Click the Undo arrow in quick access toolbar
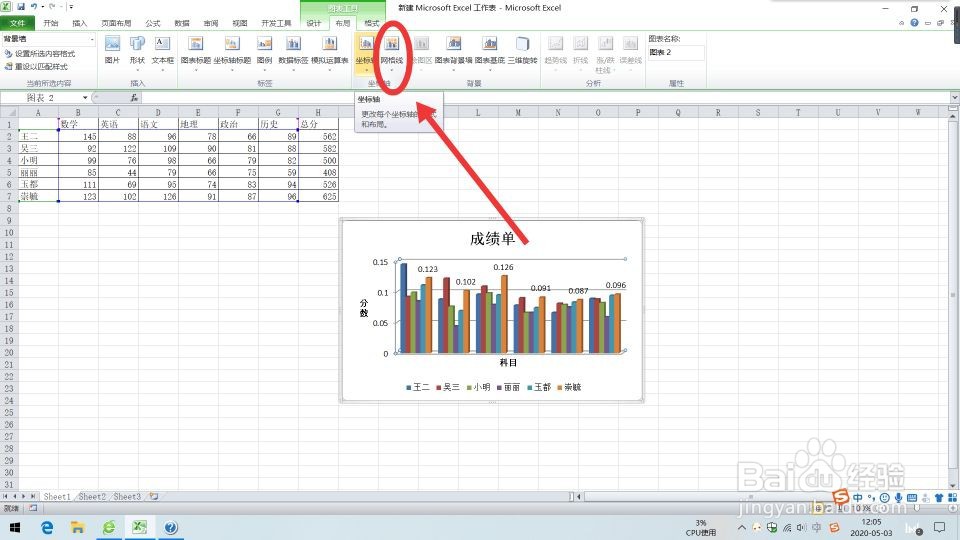The image size is (960, 540). pos(34,7)
